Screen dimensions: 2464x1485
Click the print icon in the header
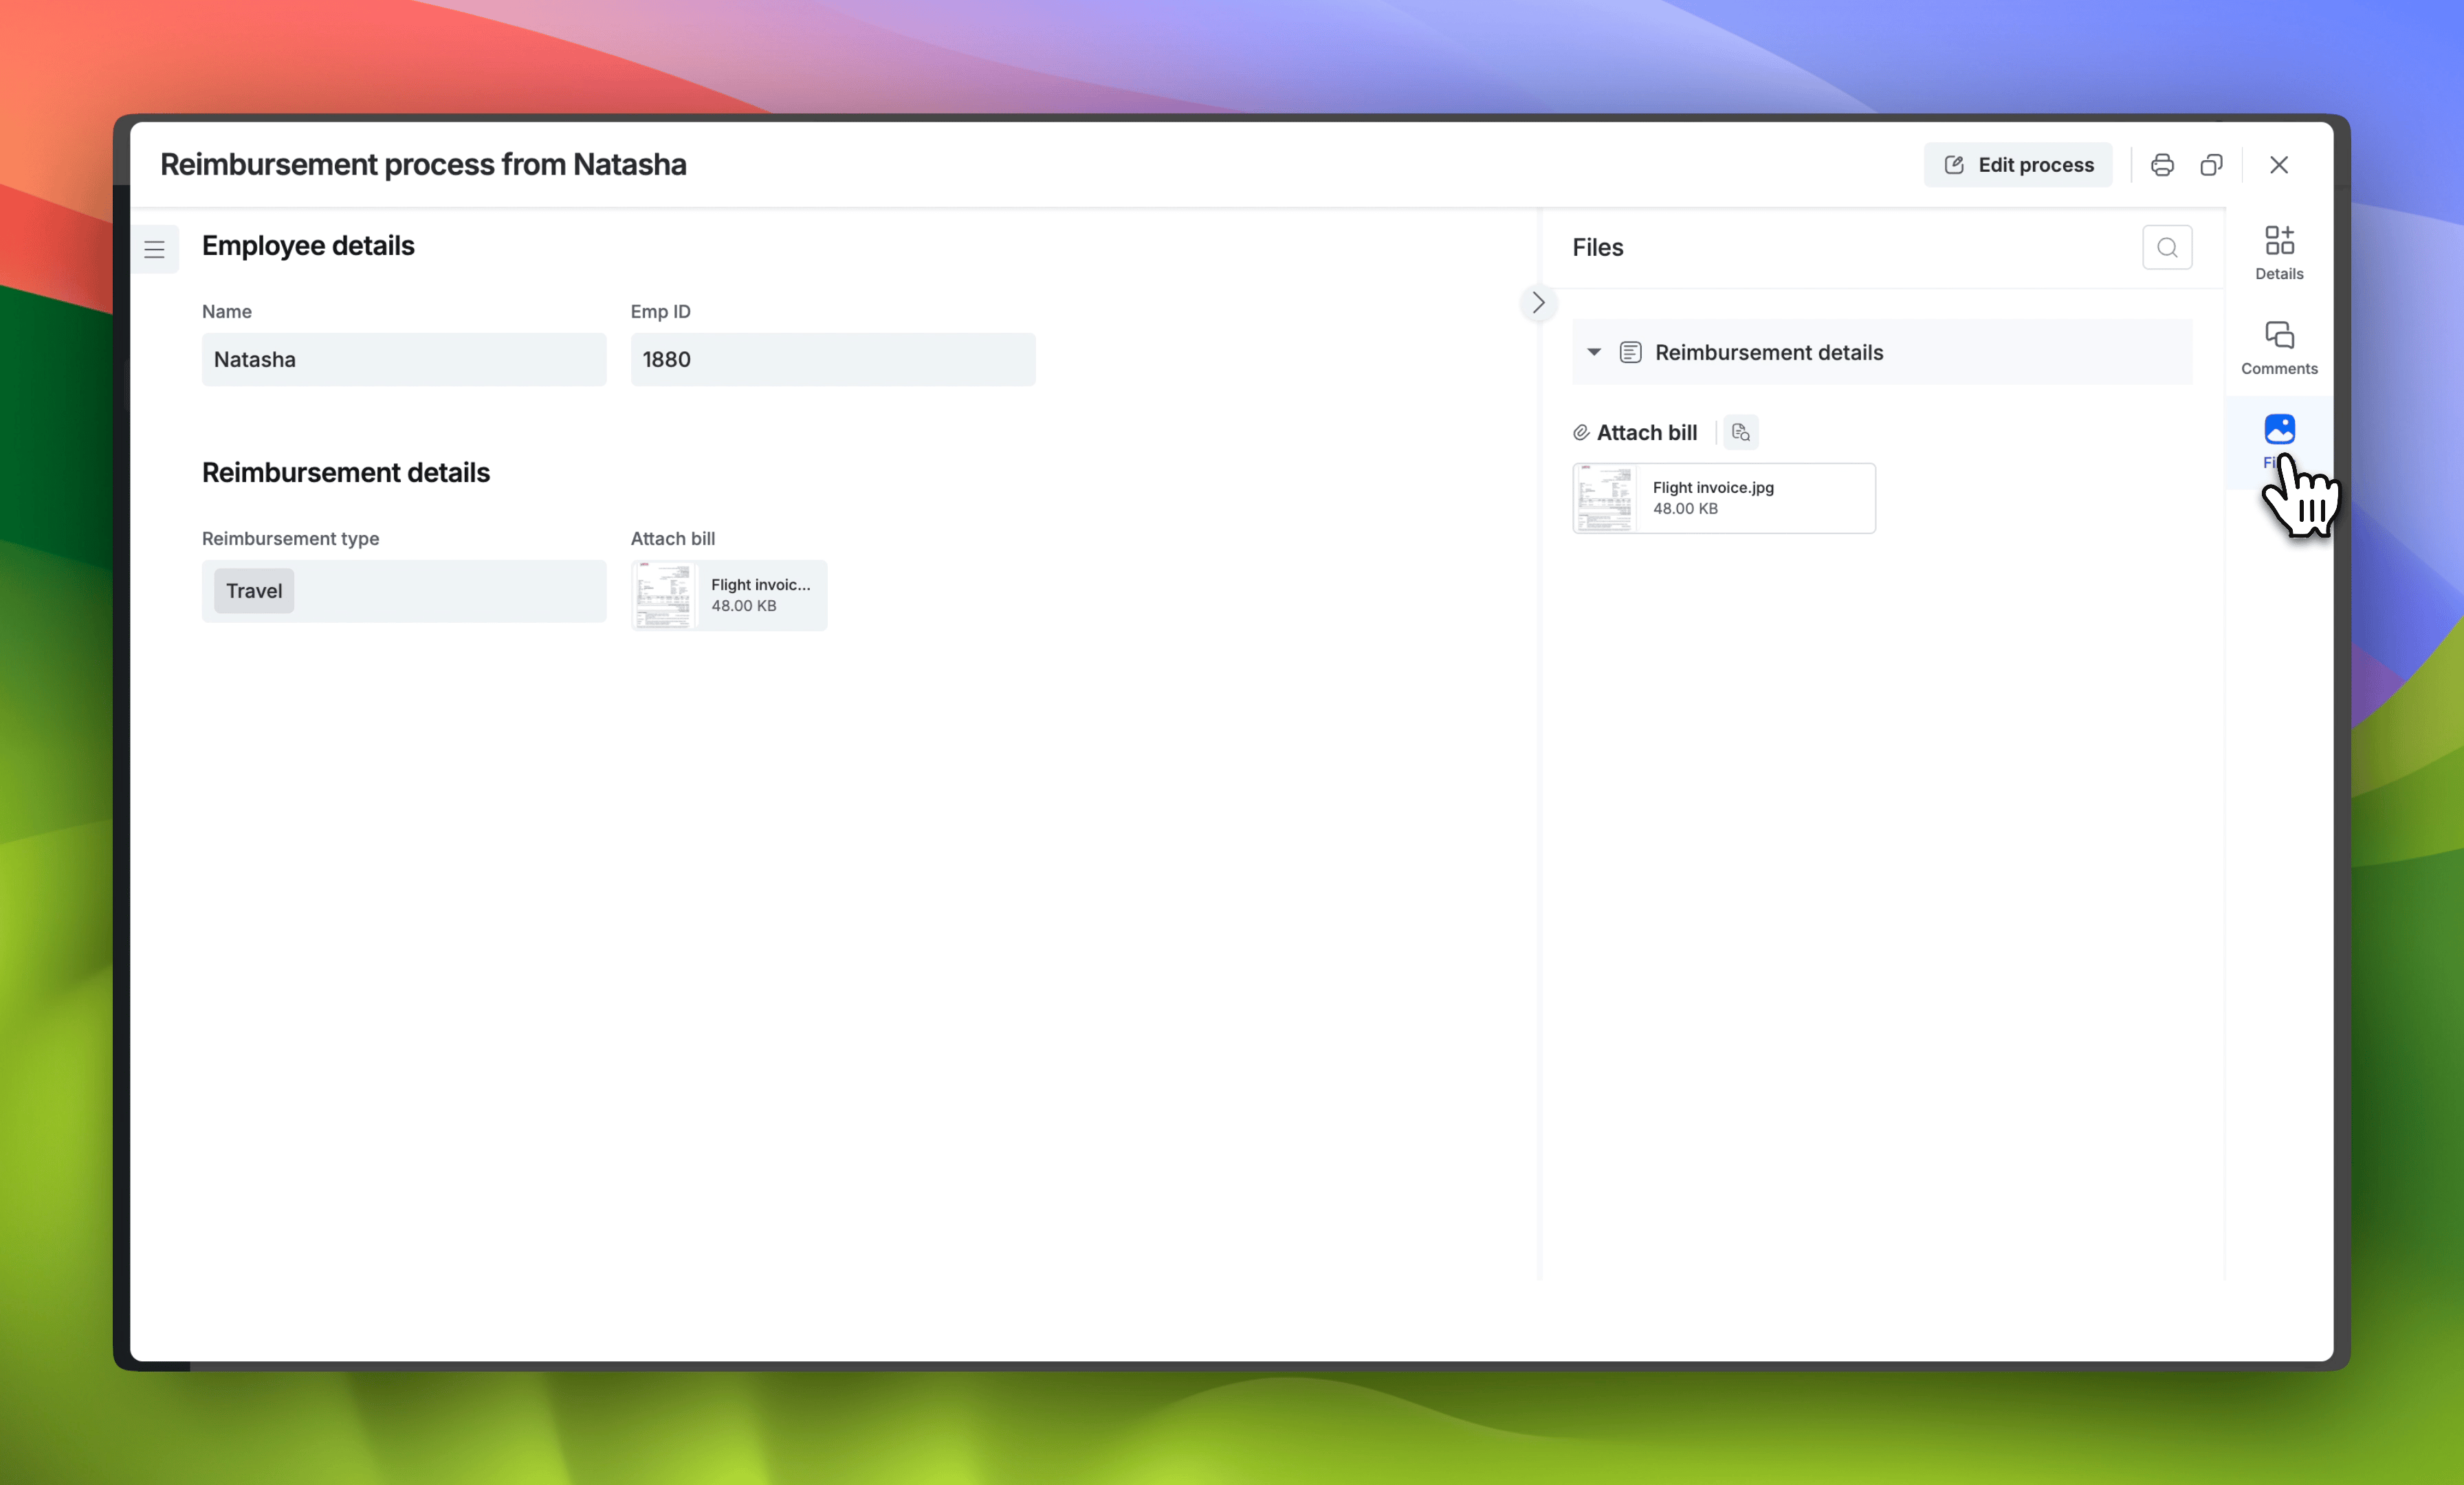(x=2161, y=164)
